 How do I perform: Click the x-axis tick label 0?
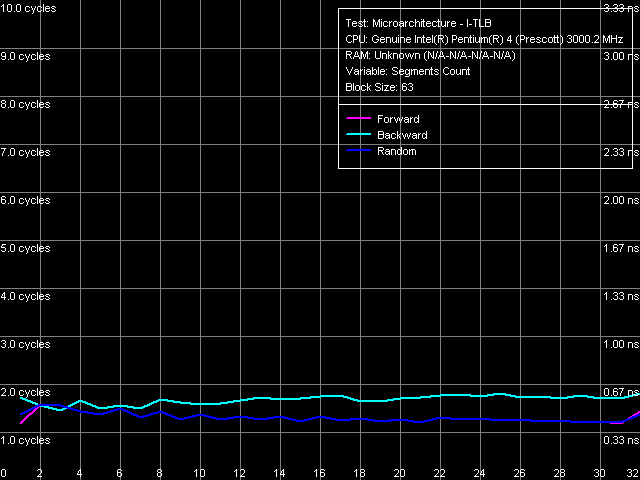point(4,473)
